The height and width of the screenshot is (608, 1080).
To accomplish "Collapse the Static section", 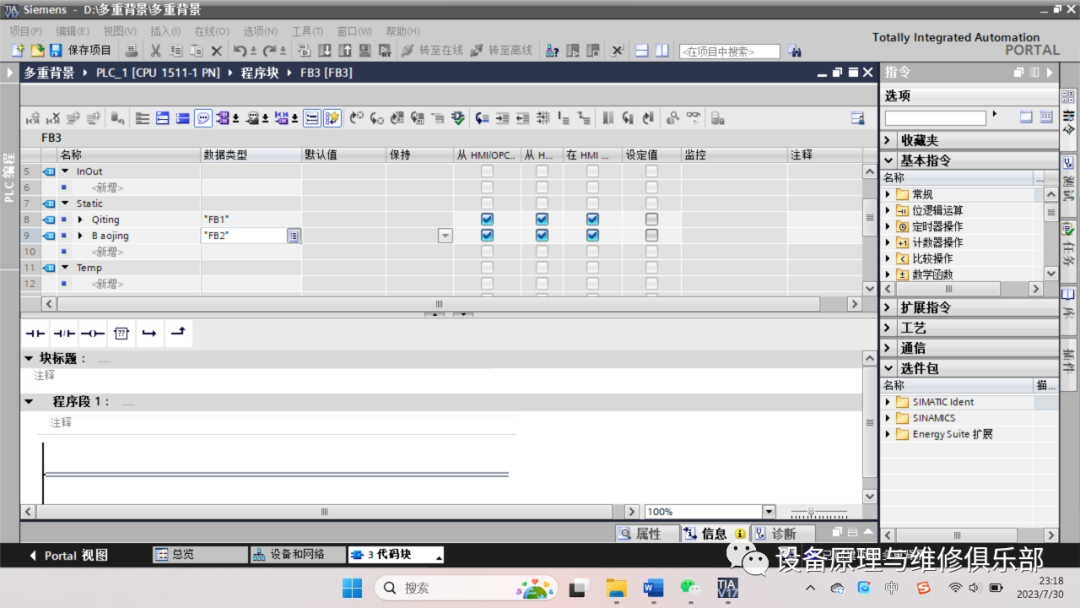I will 65,203.
